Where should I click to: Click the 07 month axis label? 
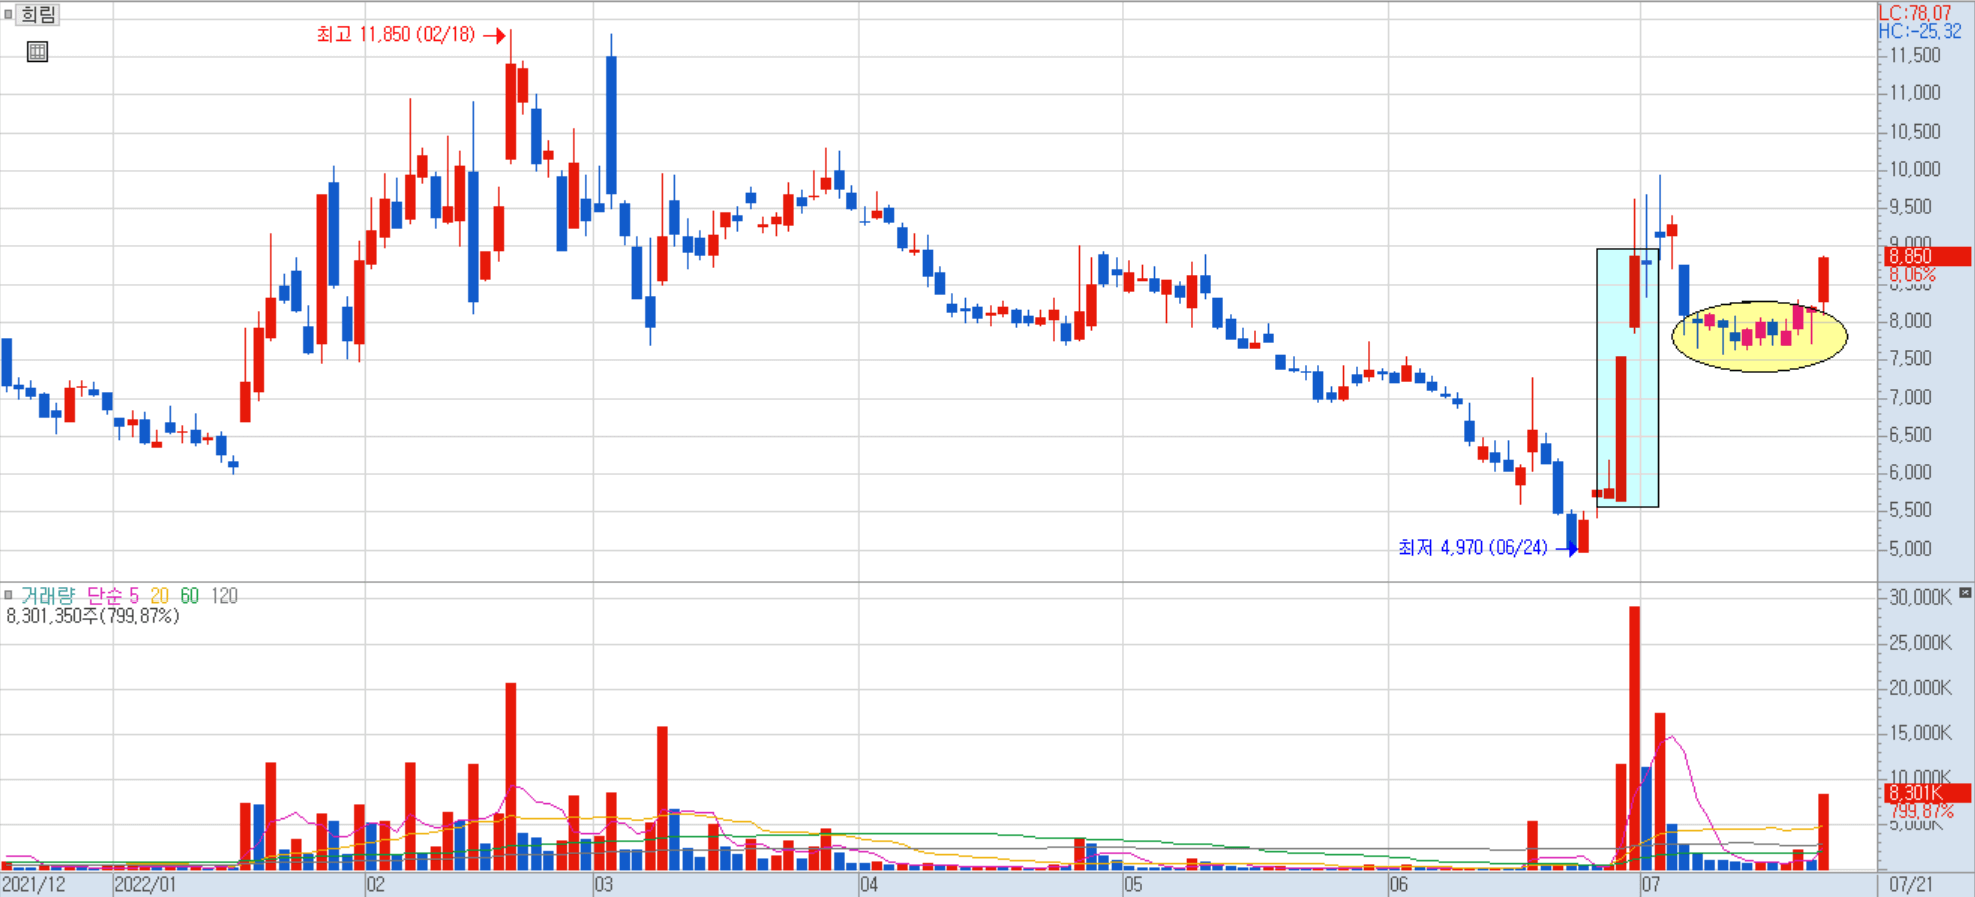click(1651, 885)
